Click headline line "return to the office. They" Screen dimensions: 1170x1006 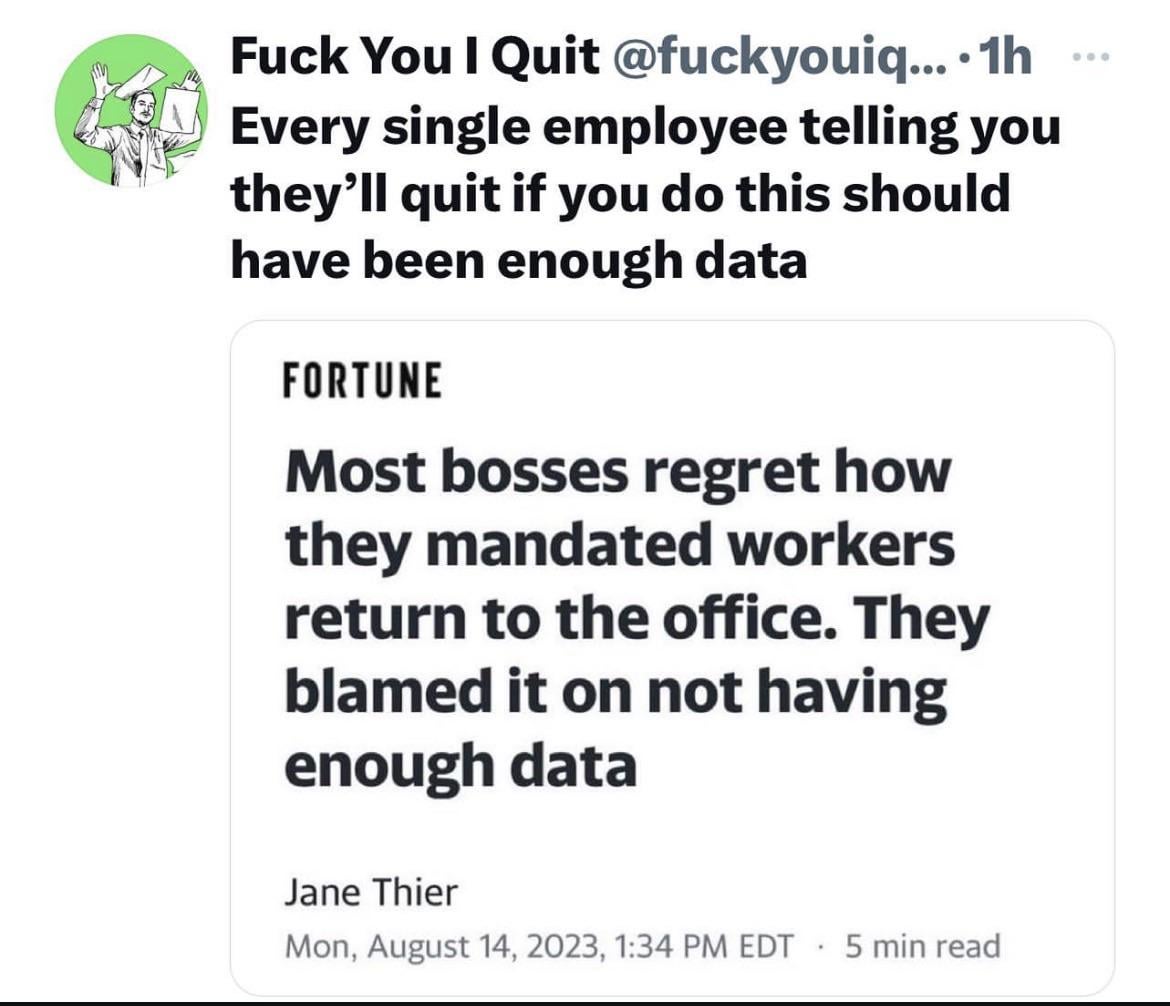click(x=636, y=618)
